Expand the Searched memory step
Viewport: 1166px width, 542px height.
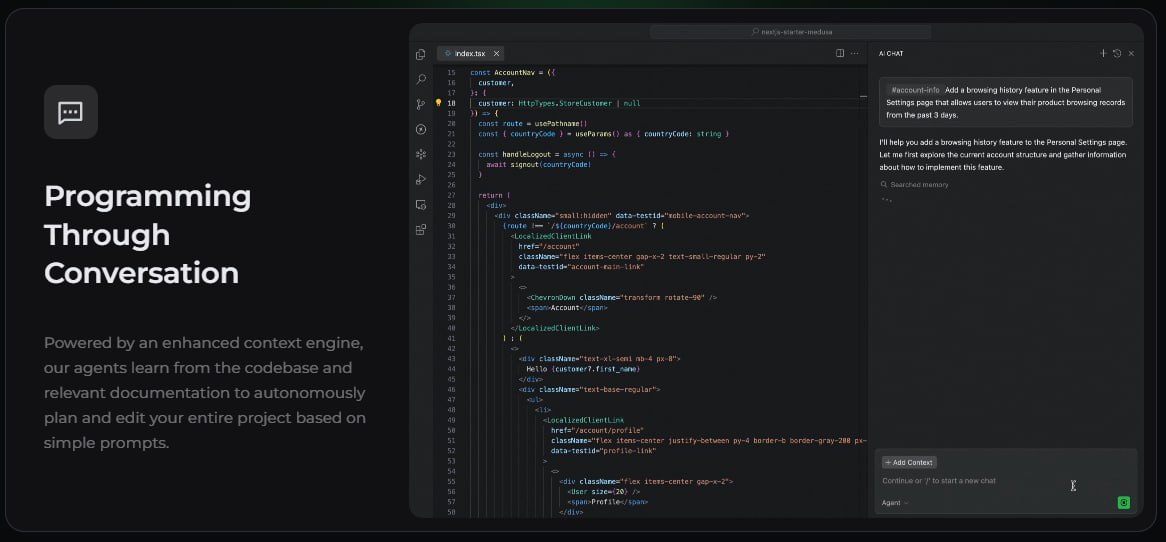tap(915, 184)
